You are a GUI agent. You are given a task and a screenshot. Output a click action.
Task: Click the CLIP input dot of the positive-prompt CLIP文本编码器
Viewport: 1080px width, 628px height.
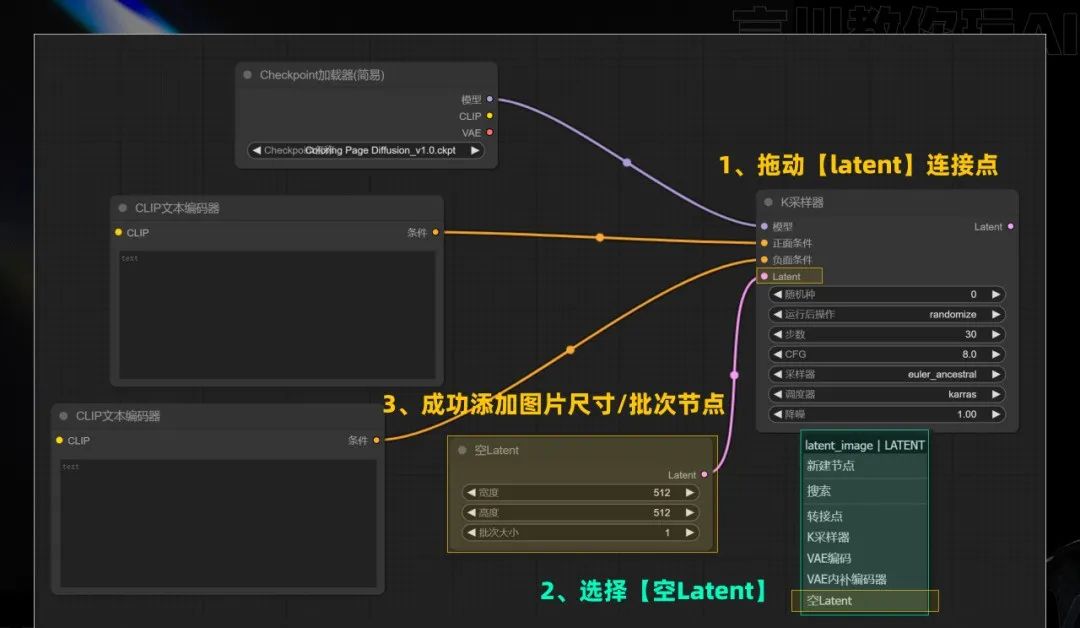tap(118, 232)
